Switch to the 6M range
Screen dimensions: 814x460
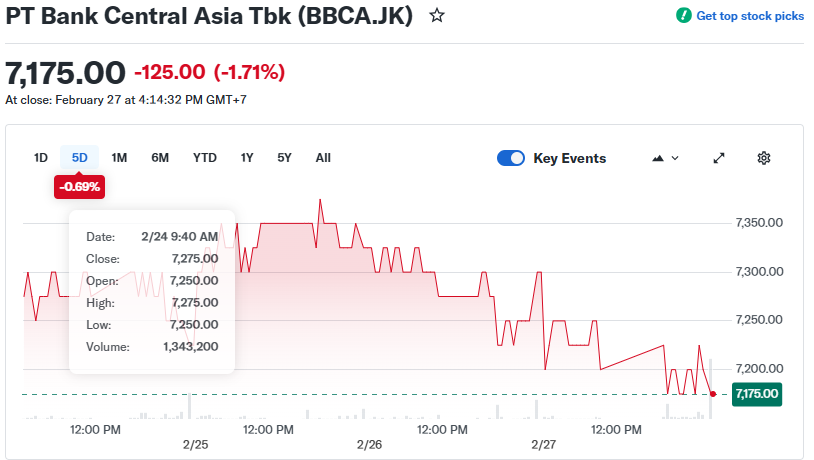pos(160,158)
